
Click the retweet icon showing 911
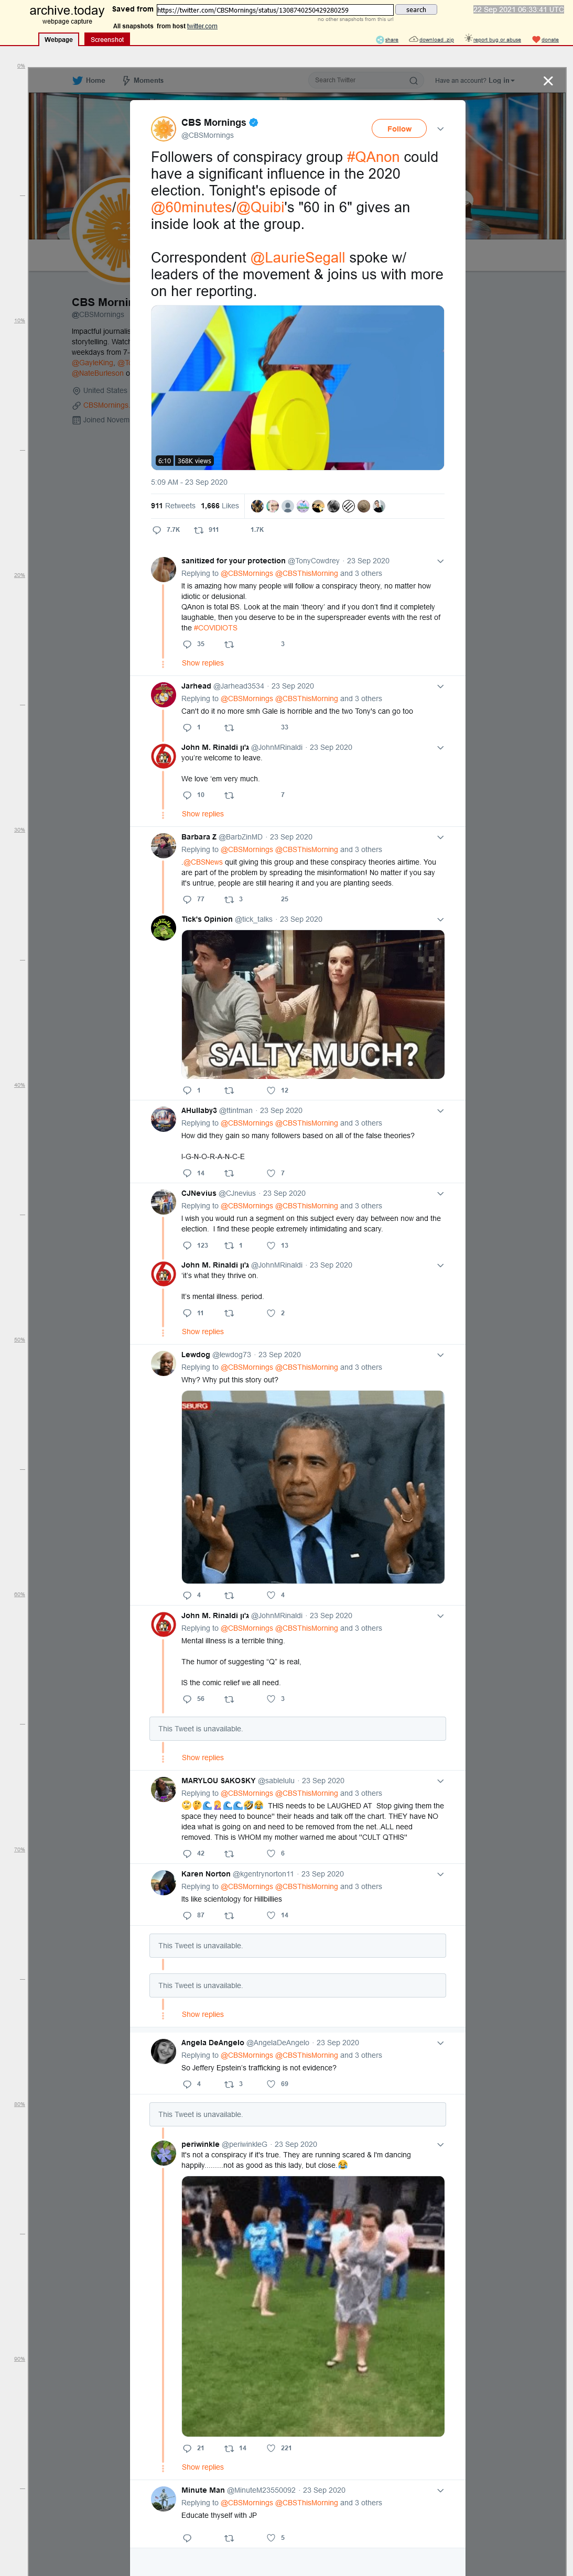click(x=198, y=530)
